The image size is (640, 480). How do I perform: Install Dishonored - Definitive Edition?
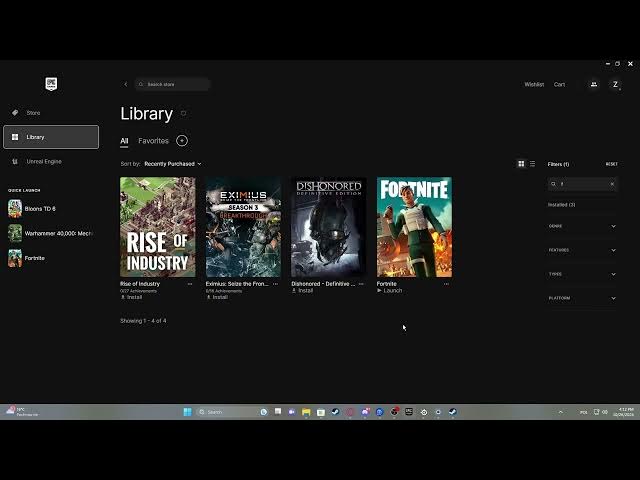pyautogui.click(x=302, y=291)
